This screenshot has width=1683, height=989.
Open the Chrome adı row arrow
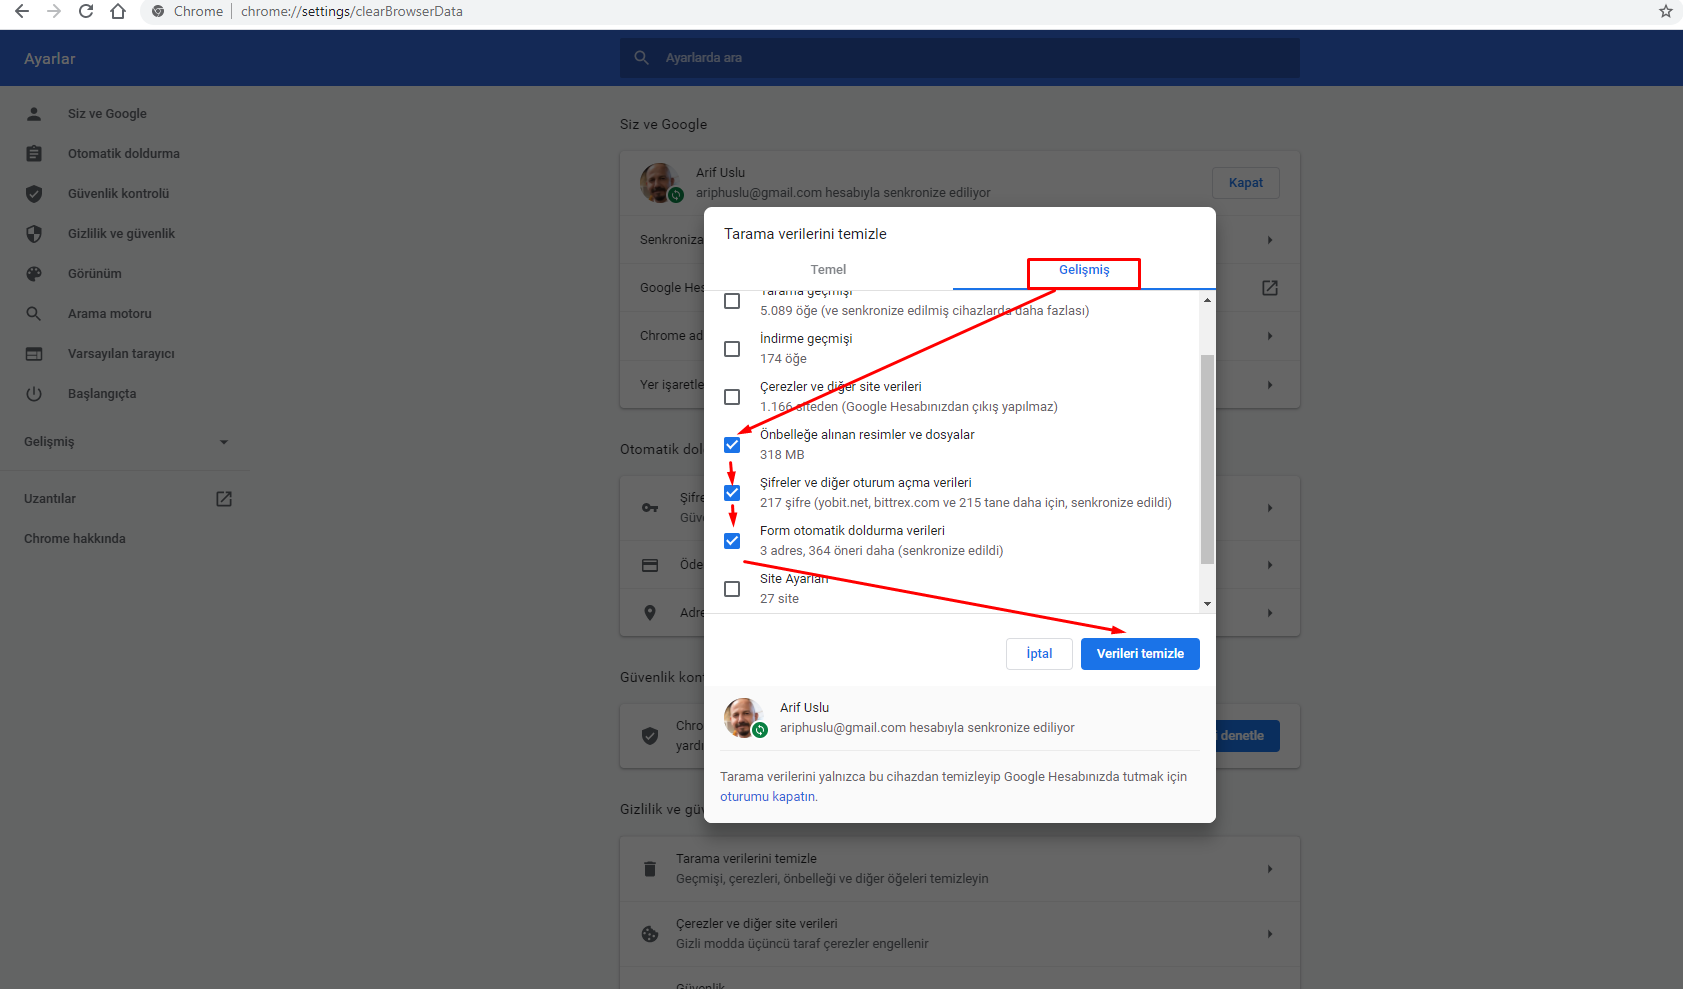pos(1270,336)
